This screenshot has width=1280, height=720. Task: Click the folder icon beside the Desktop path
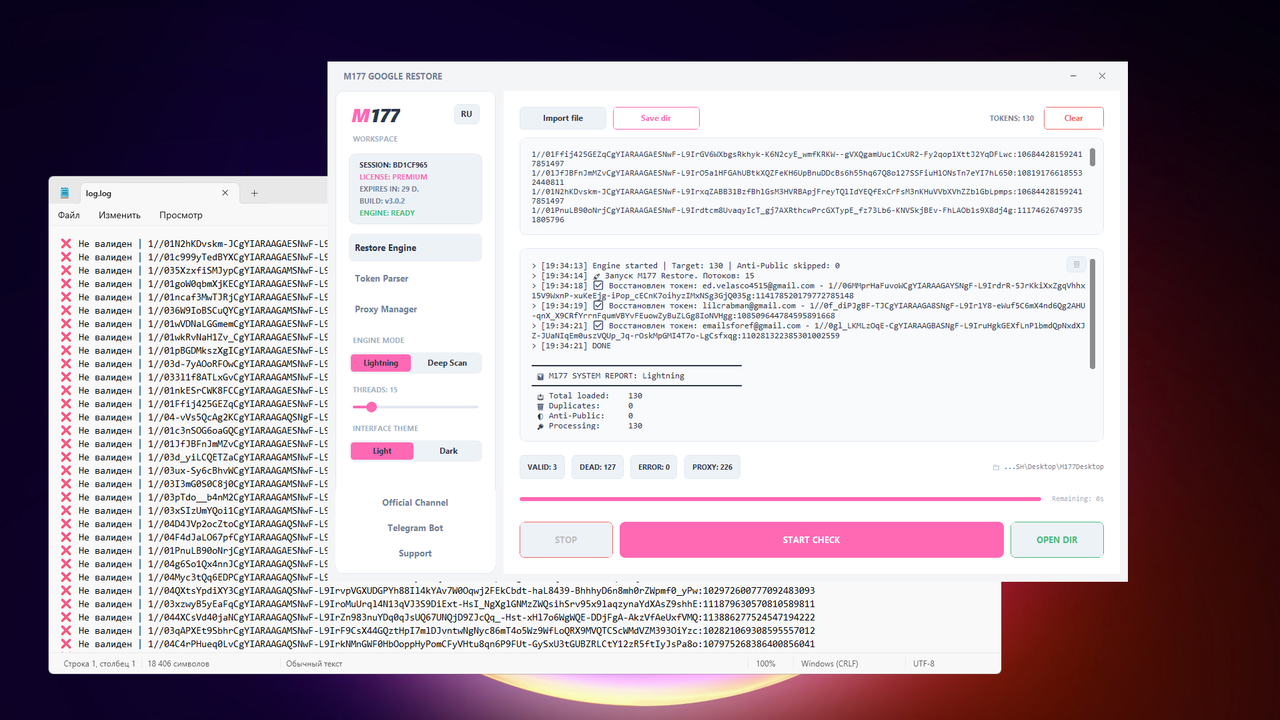pos(996,467)
